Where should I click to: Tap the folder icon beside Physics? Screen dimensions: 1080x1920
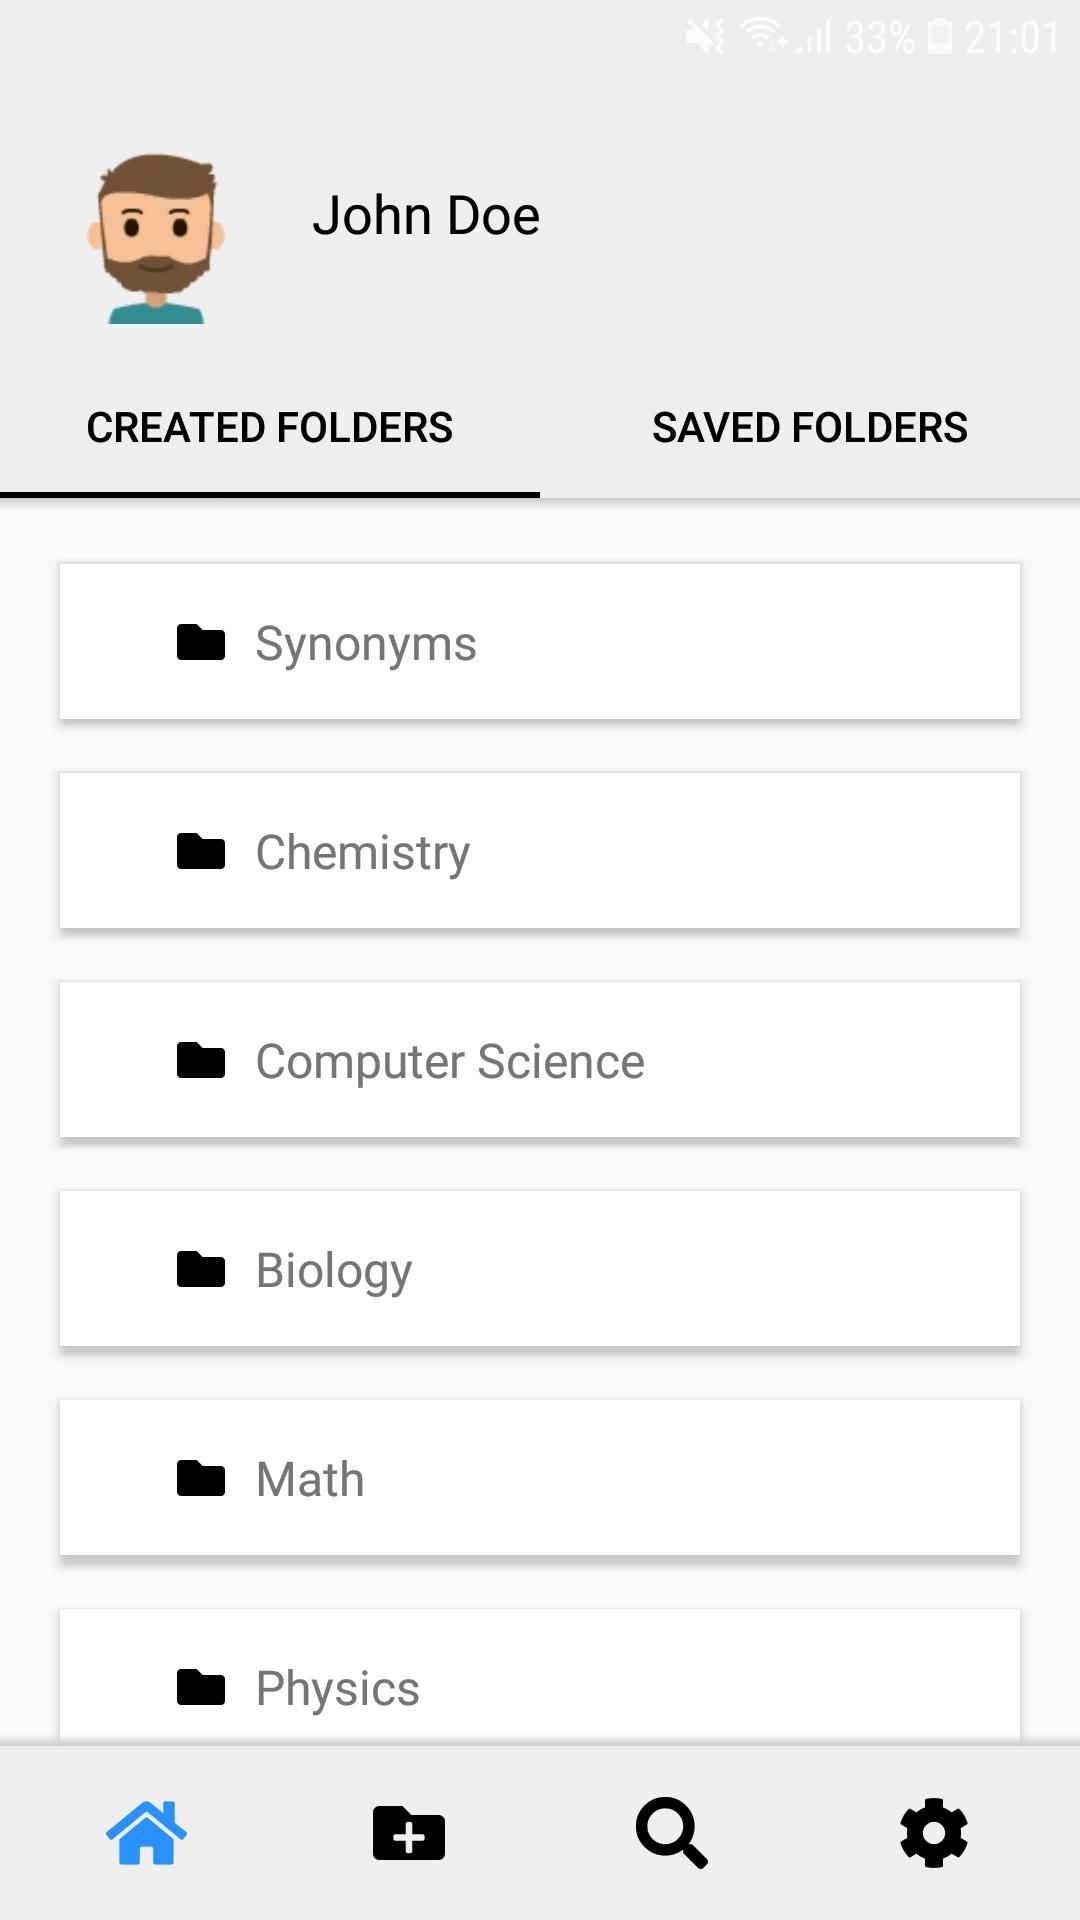coord(201,1687)
